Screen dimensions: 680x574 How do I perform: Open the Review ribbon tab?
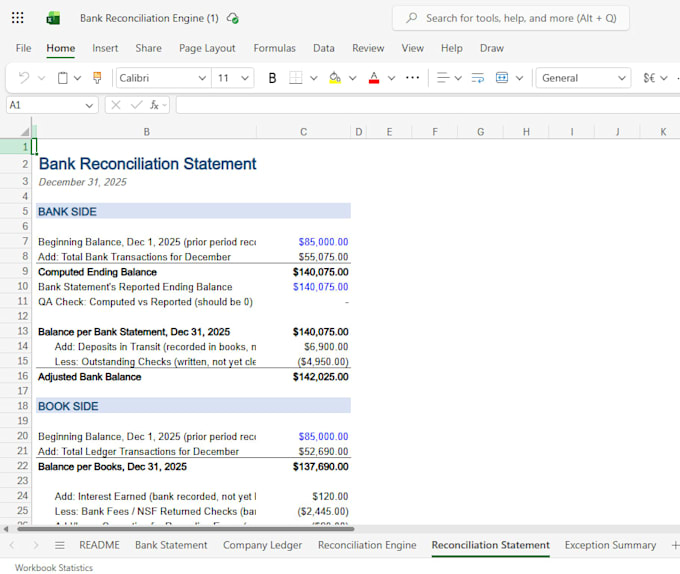pos(368,48)
